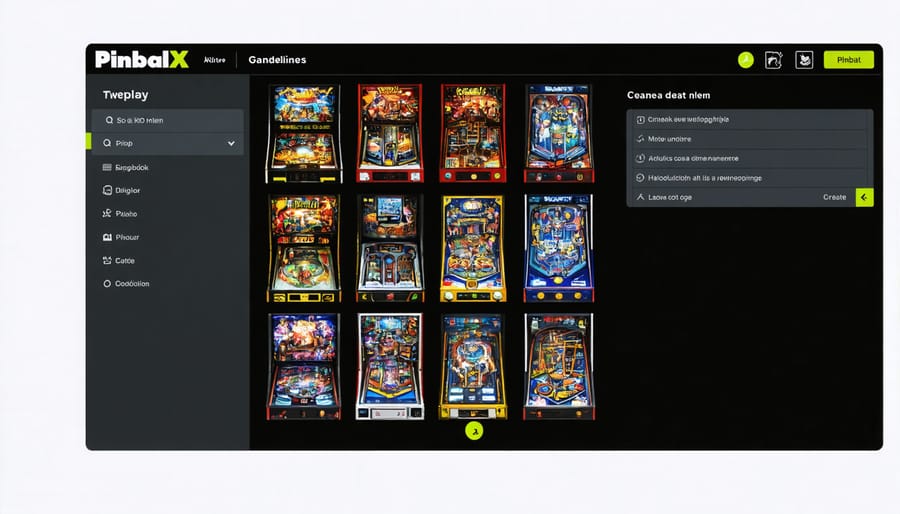Open the middle-row bright yellow cabinet table
This screenshot has height=514, width=900.
(473, 248)
